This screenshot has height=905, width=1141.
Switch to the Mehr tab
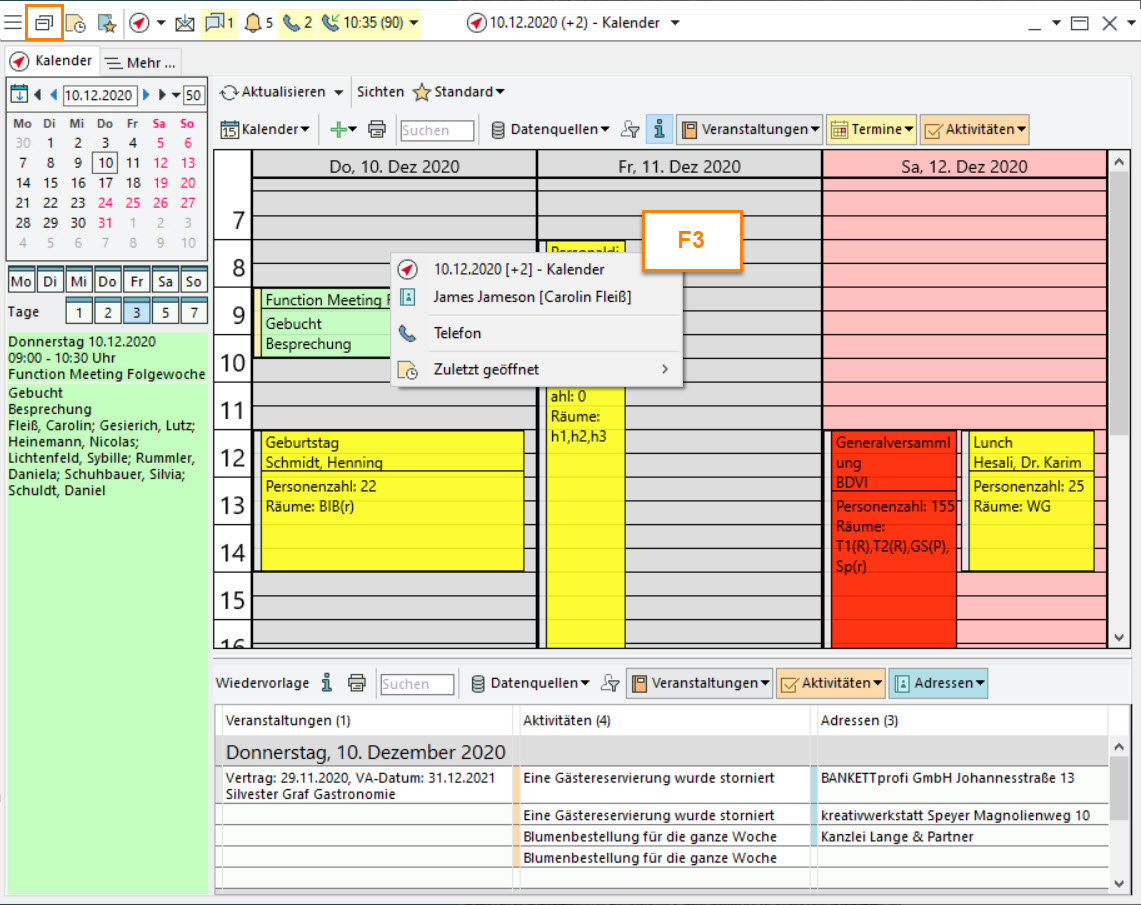(x=141, y=63)
